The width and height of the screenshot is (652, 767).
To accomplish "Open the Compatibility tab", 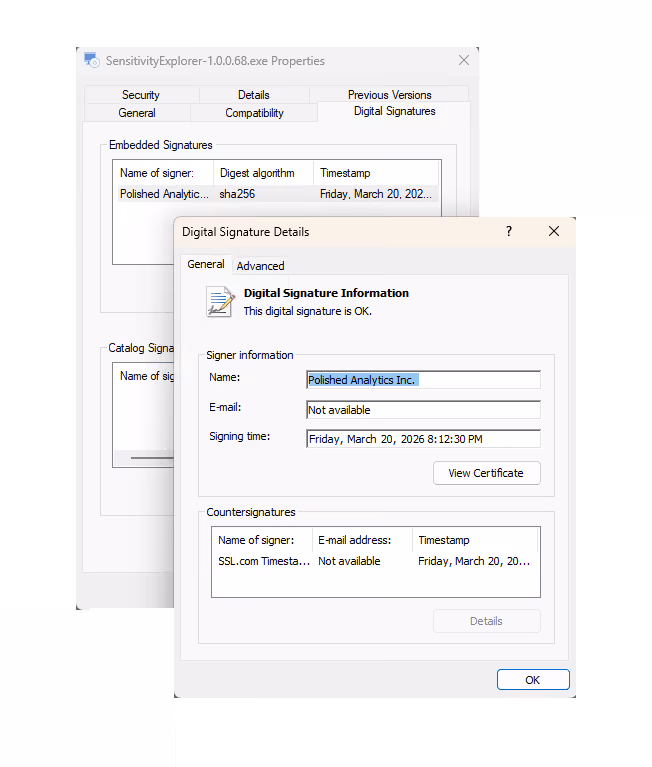I will click(254, 113).
